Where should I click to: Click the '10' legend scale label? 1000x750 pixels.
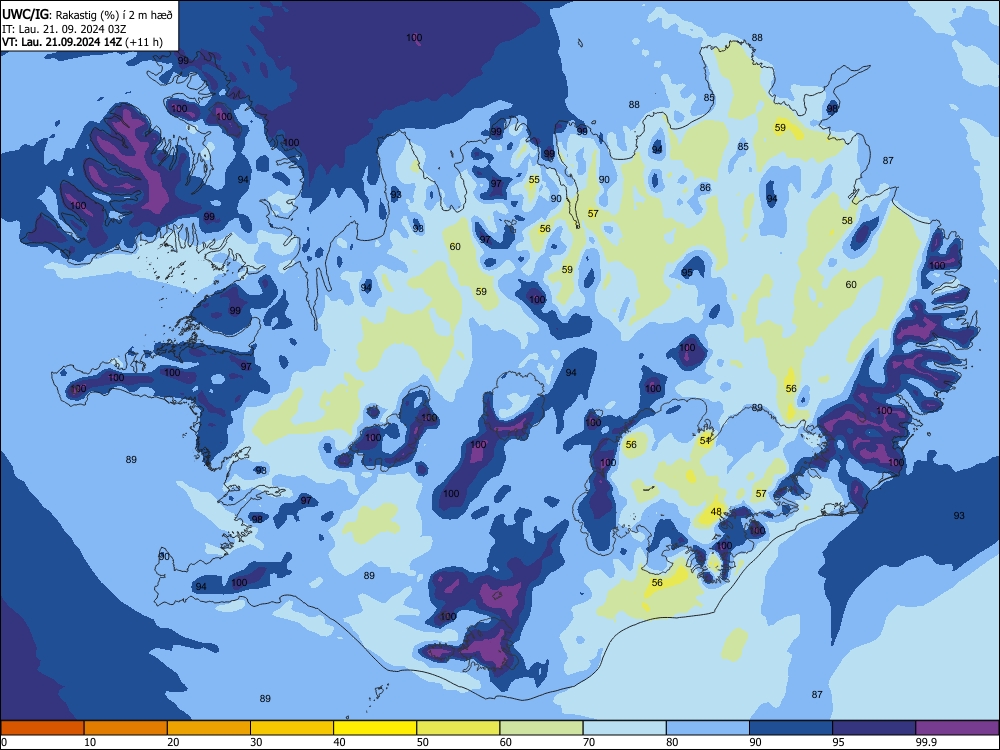(x=90, y=742)
